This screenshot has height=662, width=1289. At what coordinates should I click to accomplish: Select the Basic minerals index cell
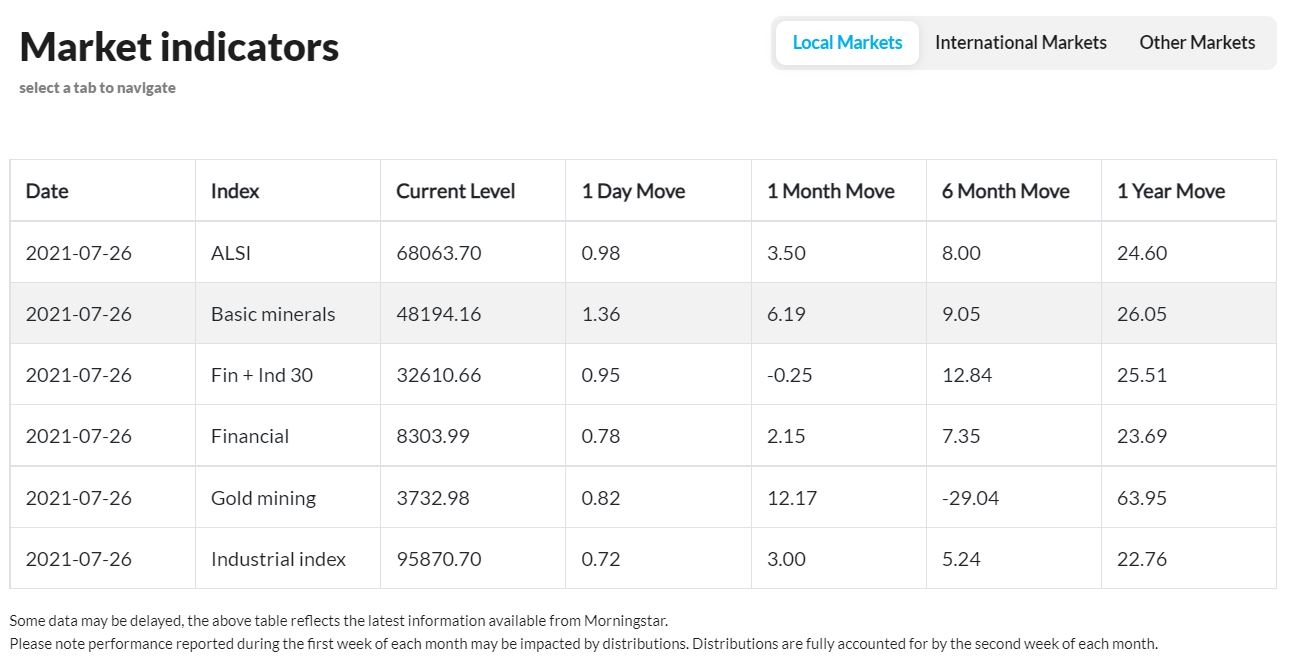[288, 314]
